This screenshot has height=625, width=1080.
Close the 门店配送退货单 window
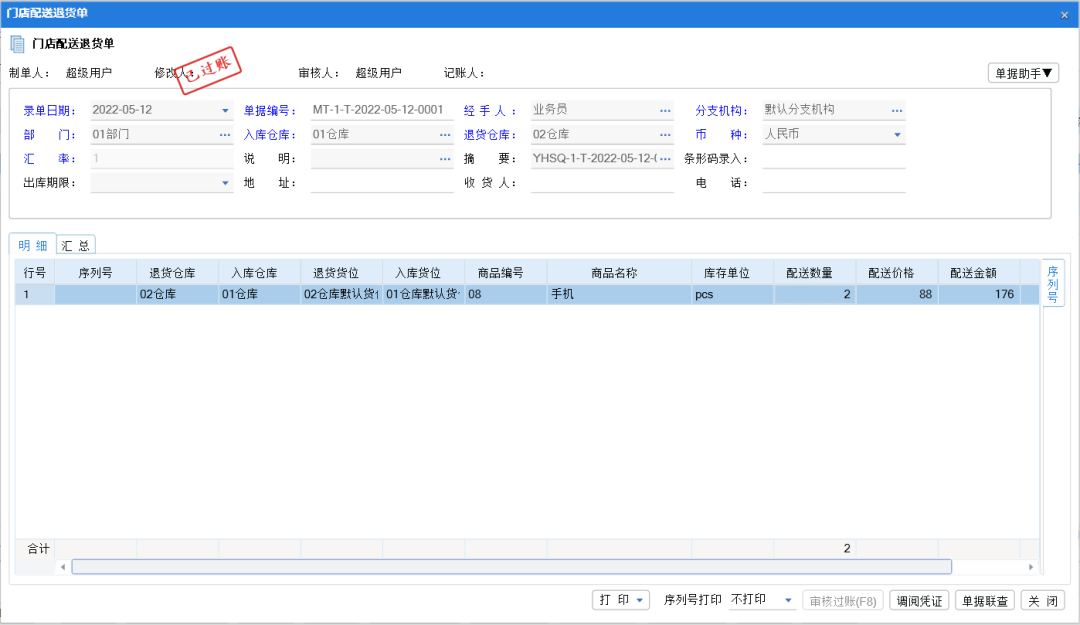pos(1064,14)
